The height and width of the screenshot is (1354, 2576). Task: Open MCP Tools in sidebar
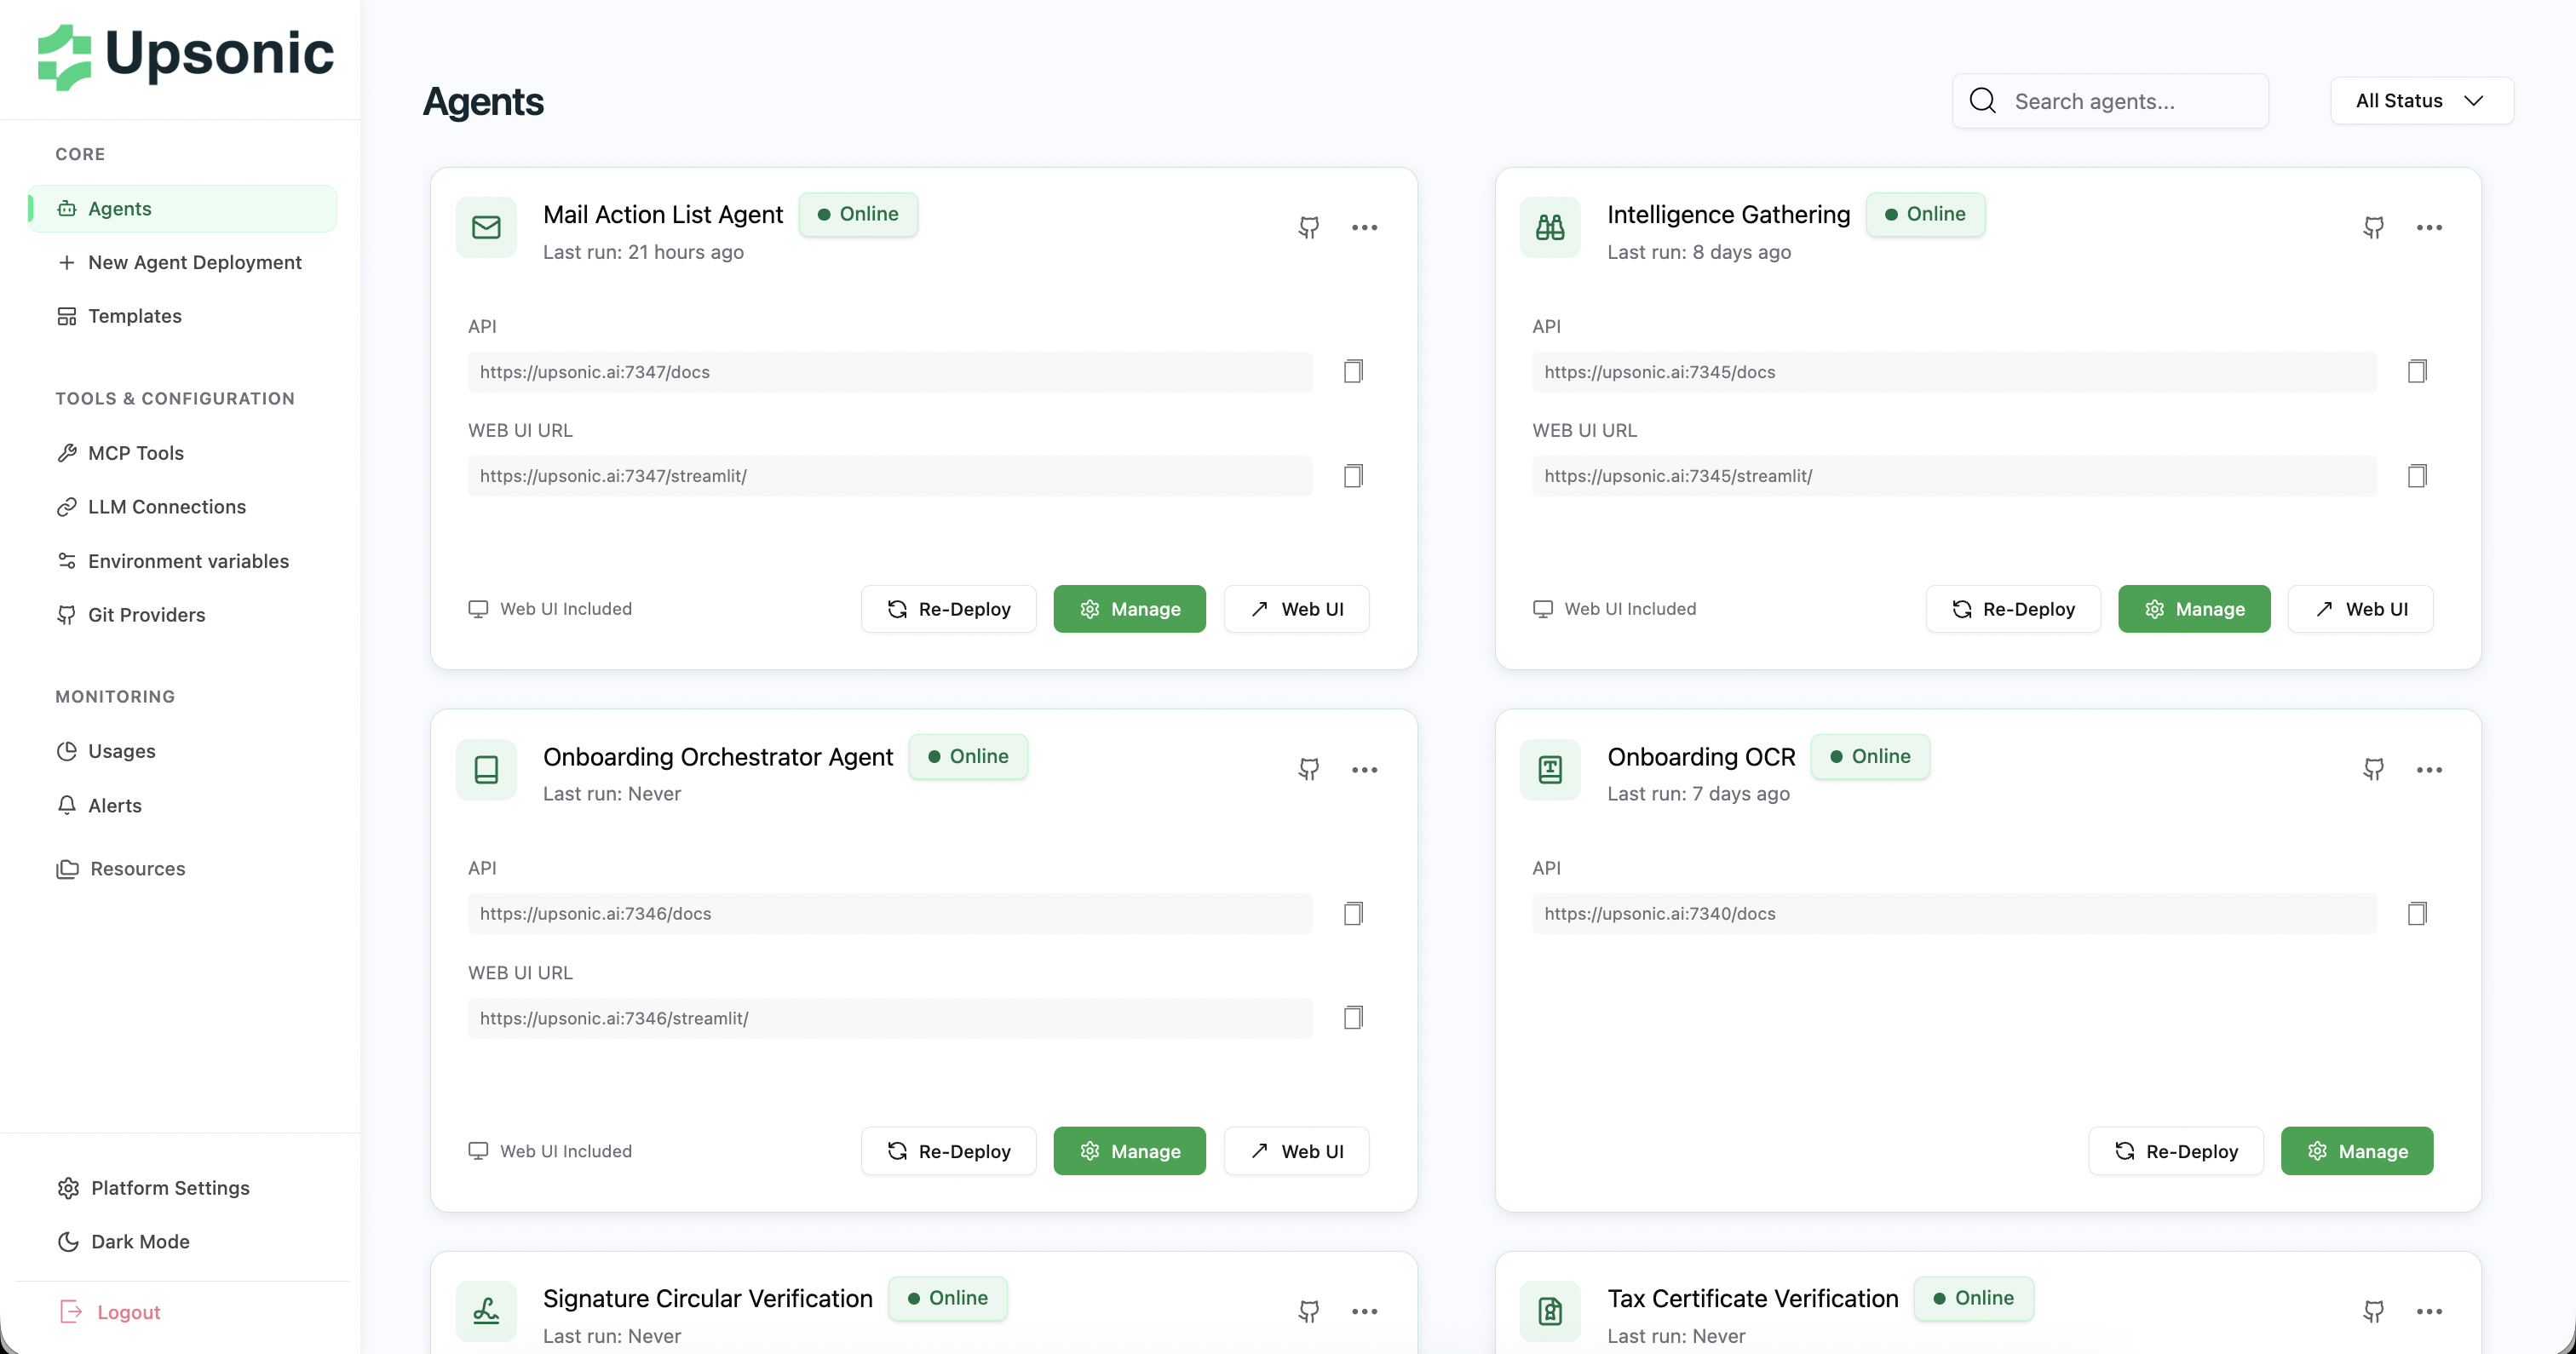[136, 453]
